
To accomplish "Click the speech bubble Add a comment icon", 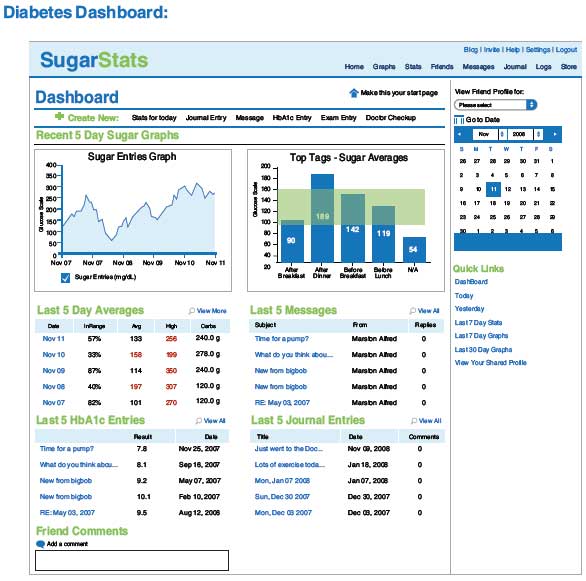I will [x=40, y=544].
